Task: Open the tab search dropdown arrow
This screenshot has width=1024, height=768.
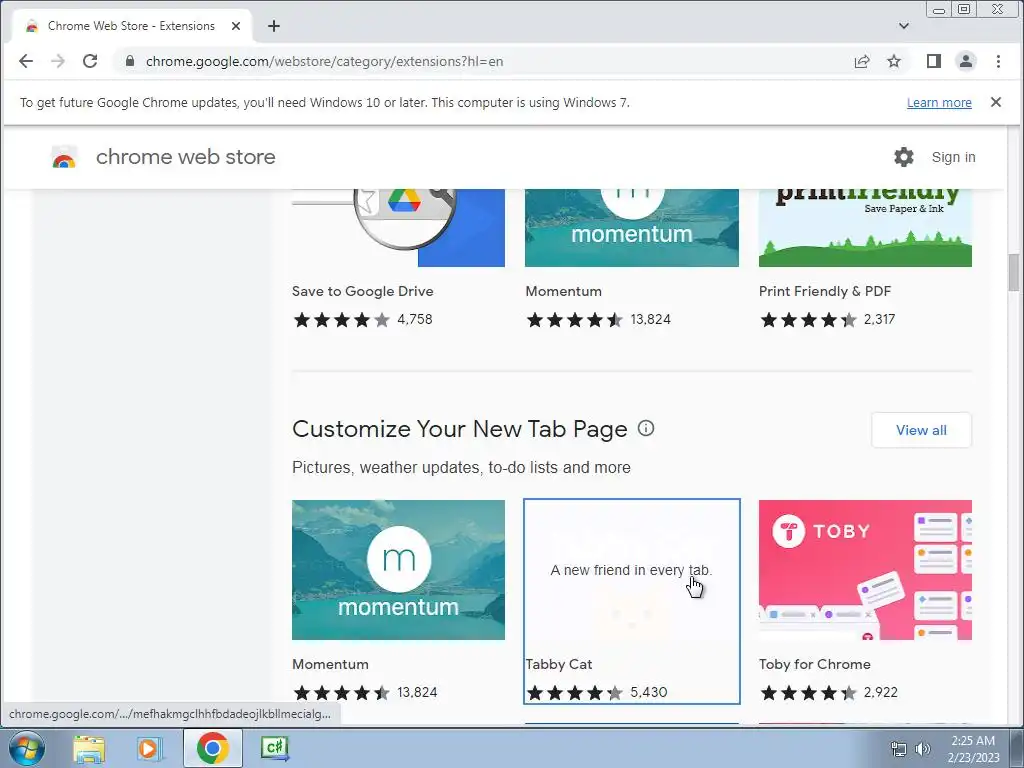Action: tap(904, 26)
